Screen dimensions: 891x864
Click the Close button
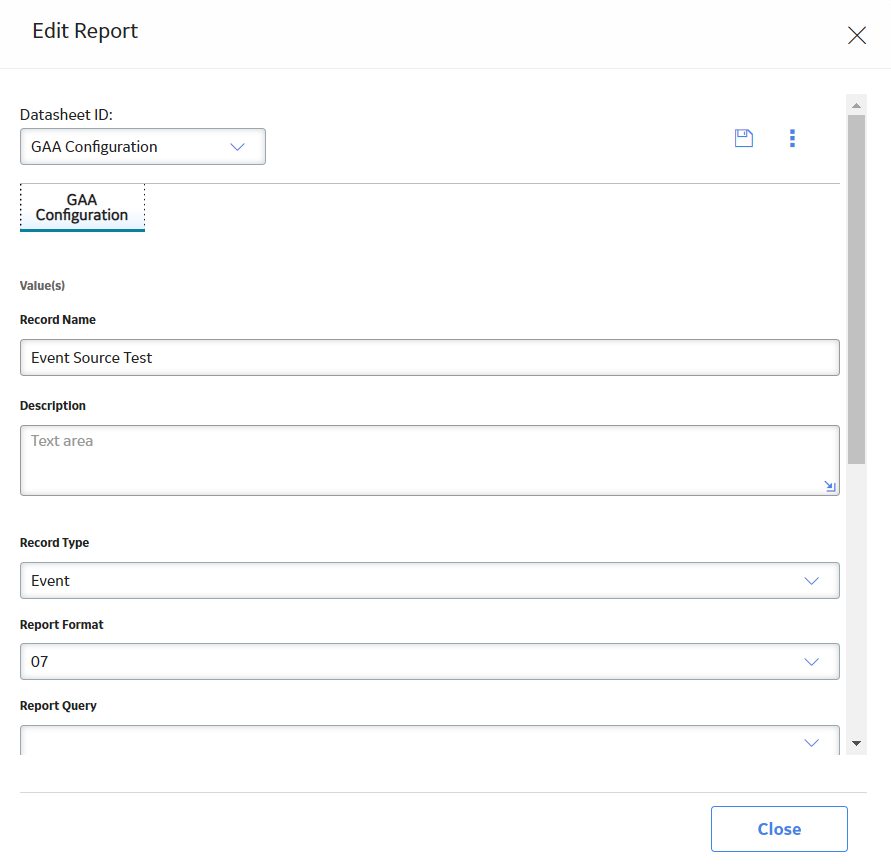tap(779, 829)
